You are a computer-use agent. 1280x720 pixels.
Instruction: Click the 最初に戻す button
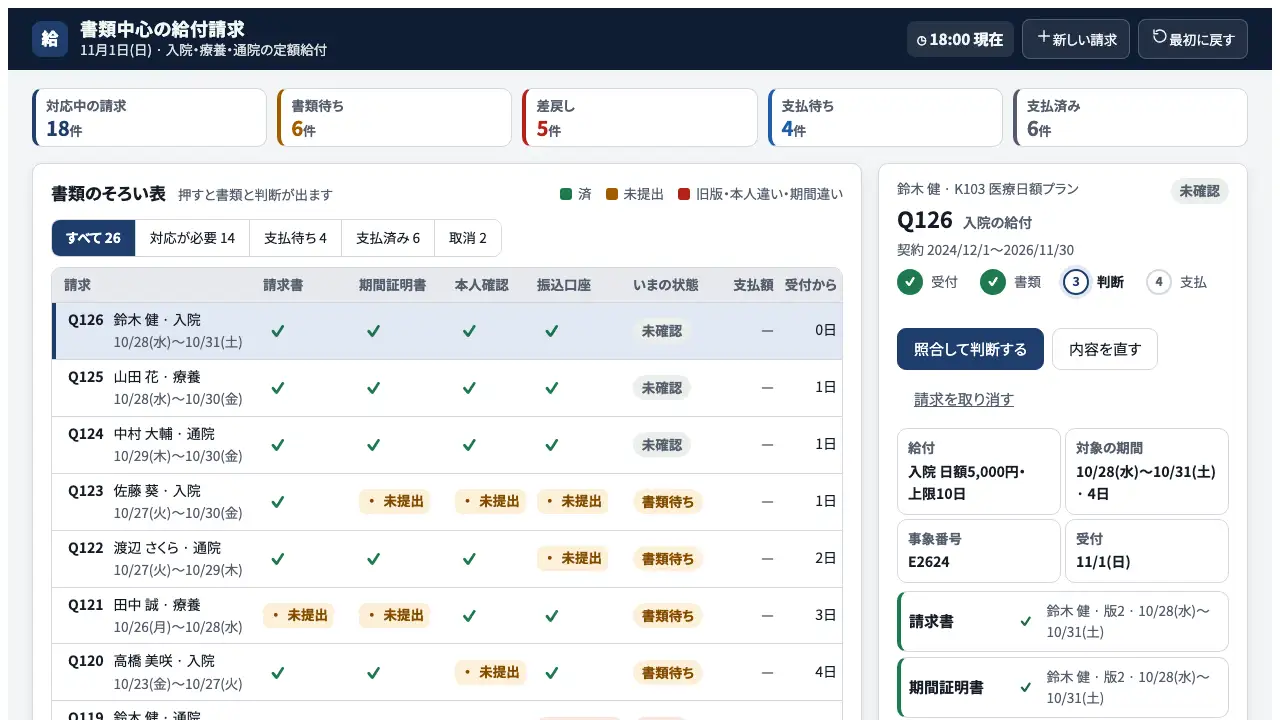coord(1193,39)
